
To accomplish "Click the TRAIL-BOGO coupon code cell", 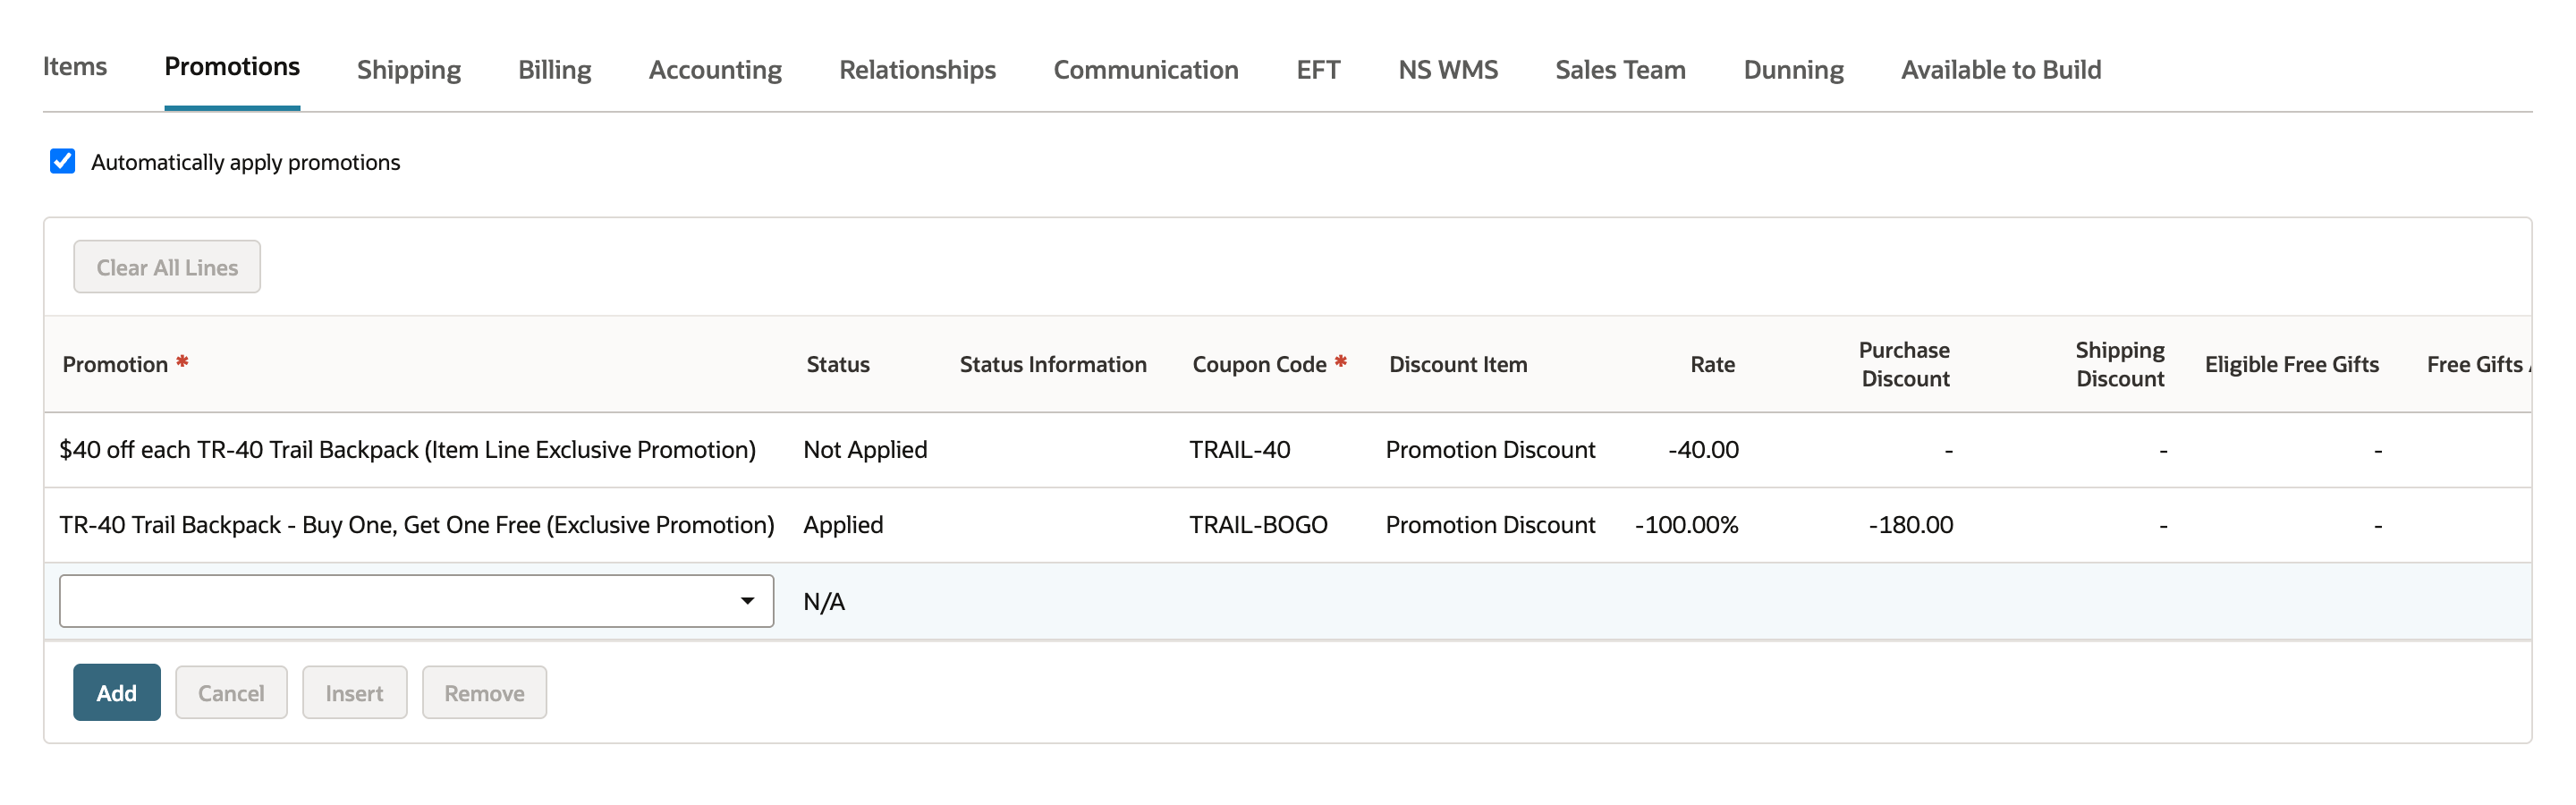I will coord(1258,525).
